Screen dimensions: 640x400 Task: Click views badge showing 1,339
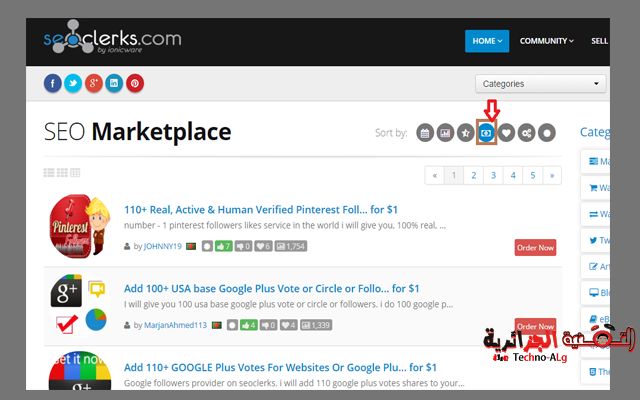click(316, 325)
